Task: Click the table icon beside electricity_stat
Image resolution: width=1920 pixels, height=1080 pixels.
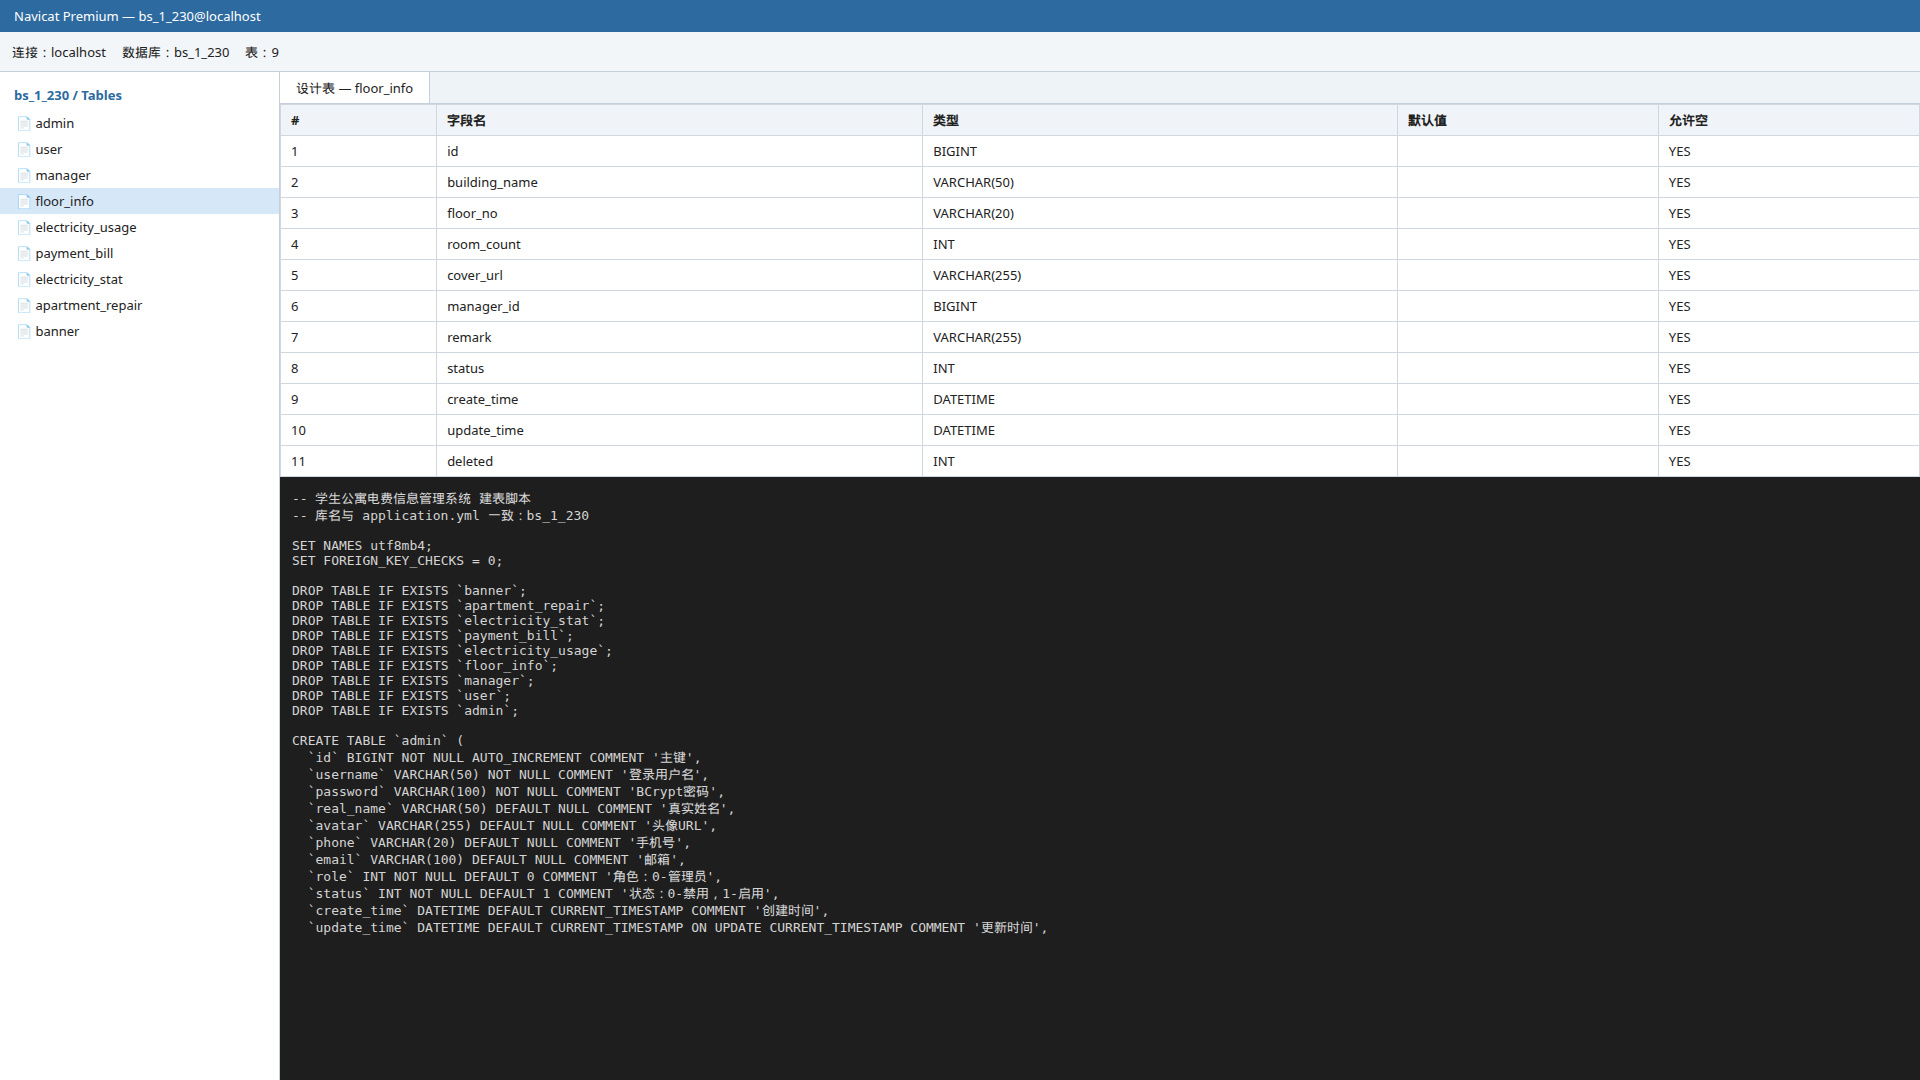Action: 24,279
